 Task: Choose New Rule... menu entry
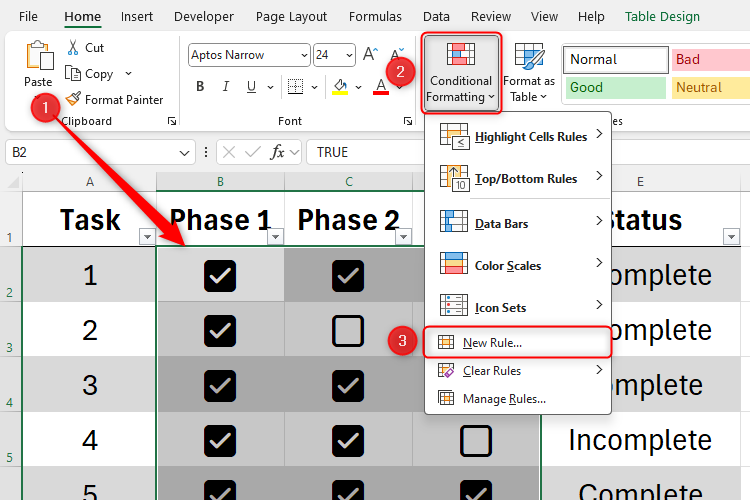point(518,343)
